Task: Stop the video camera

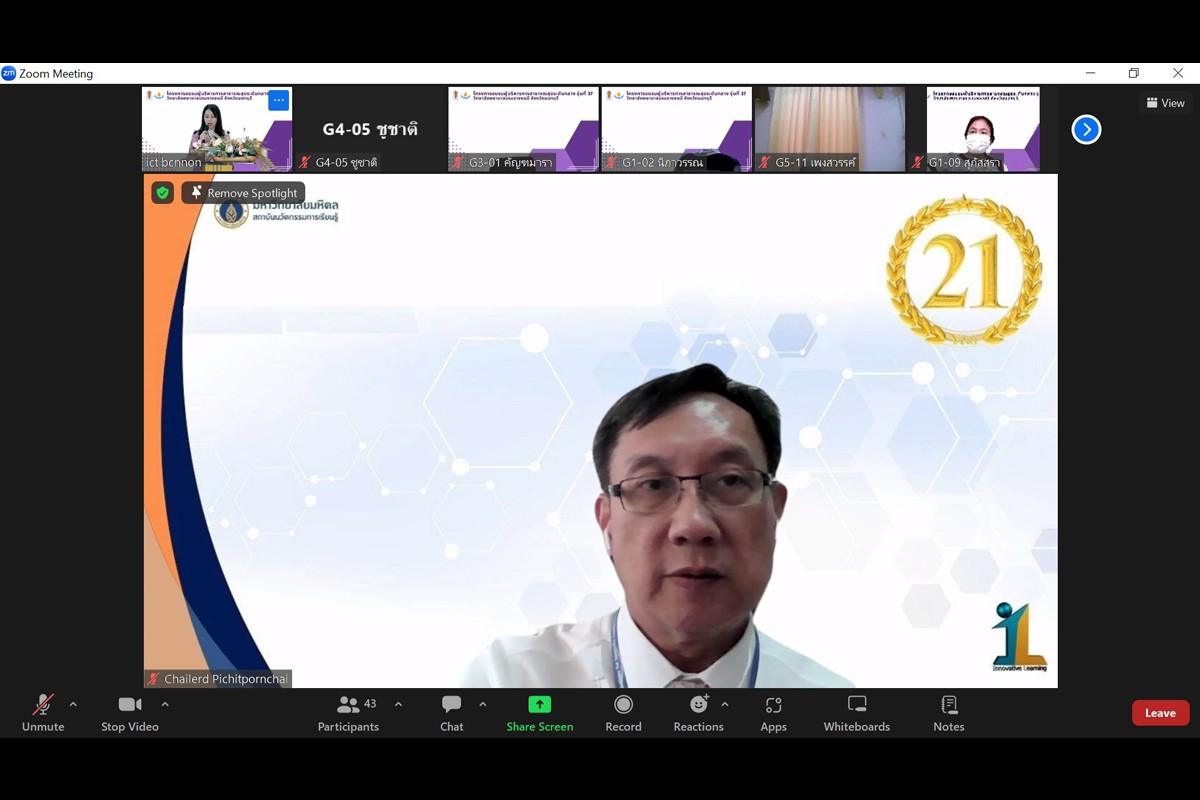Action: click(129, 714)
